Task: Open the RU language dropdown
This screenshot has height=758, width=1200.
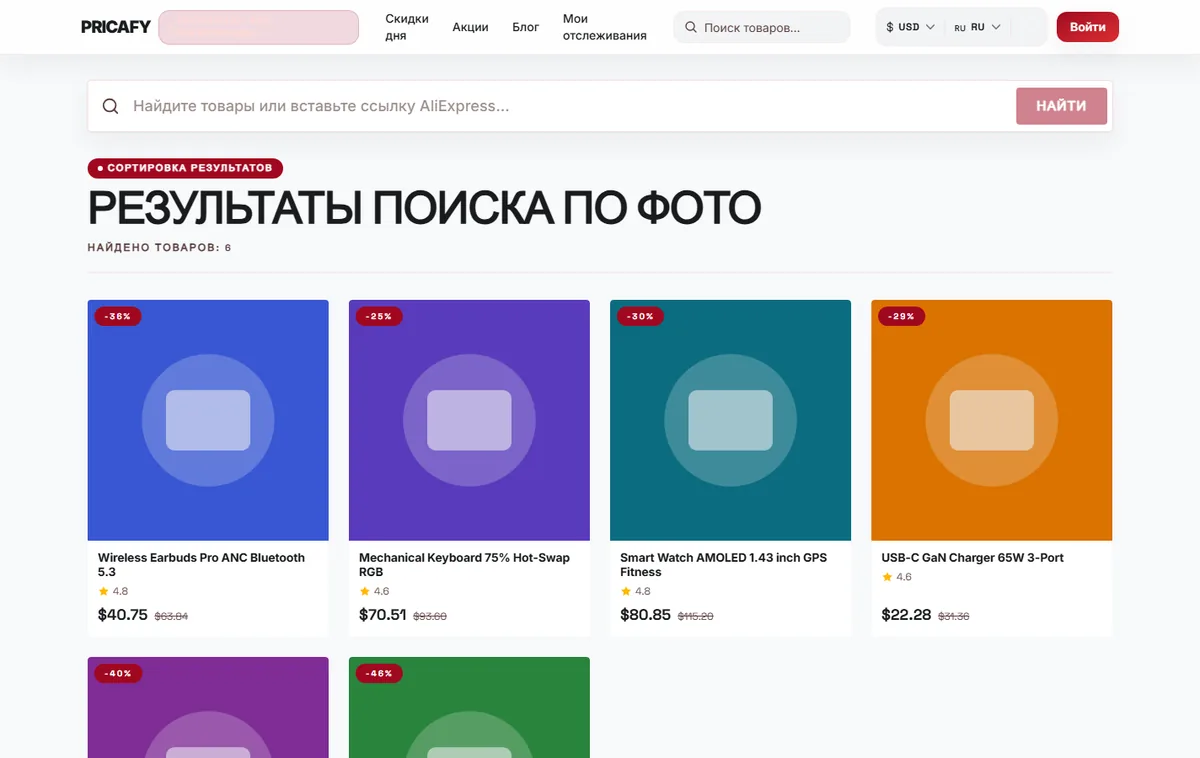Action: 977,27
